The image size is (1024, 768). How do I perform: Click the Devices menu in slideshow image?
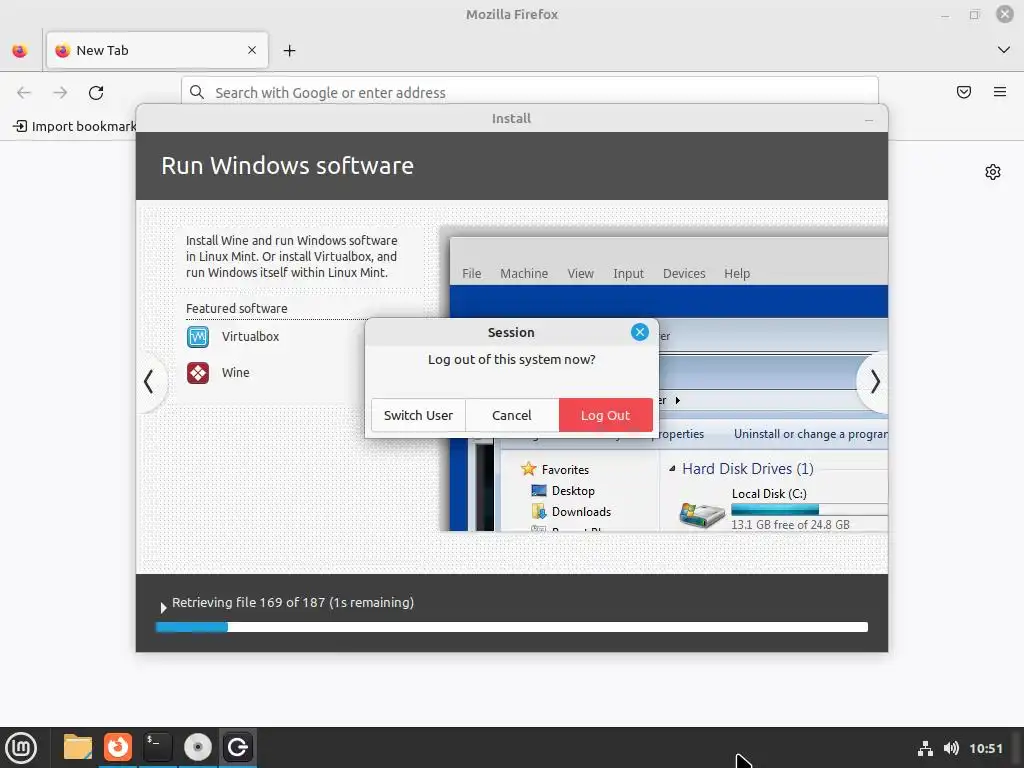pos(684,274)
